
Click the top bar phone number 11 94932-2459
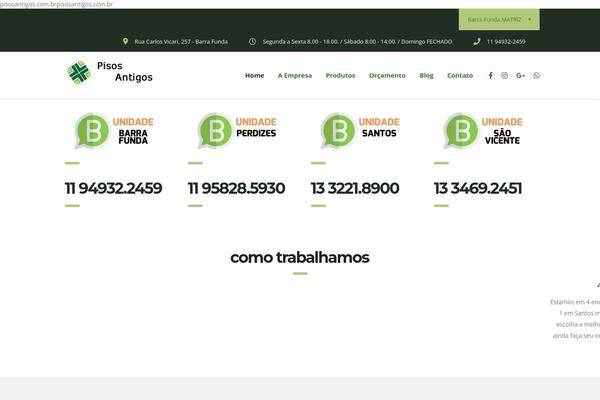pos(506,41)
